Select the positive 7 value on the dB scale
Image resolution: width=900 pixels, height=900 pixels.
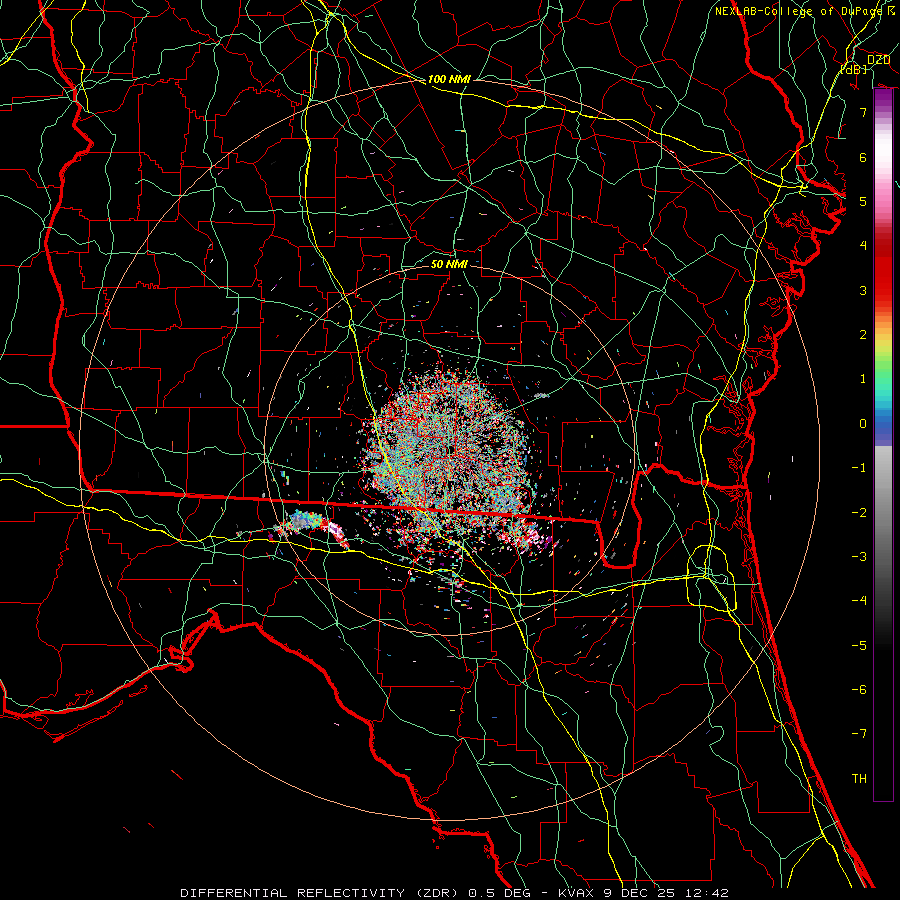863,112
